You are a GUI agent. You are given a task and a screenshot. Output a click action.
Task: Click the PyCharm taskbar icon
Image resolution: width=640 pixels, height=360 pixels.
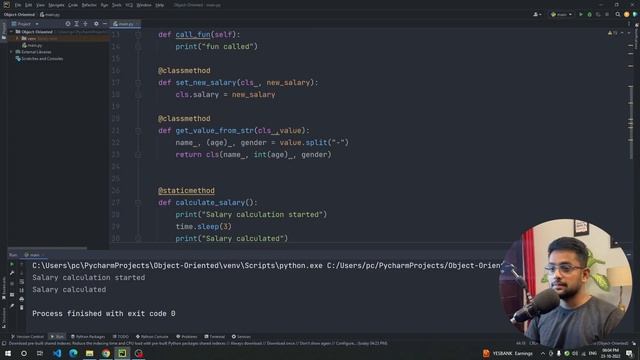[x=122, y=353]
